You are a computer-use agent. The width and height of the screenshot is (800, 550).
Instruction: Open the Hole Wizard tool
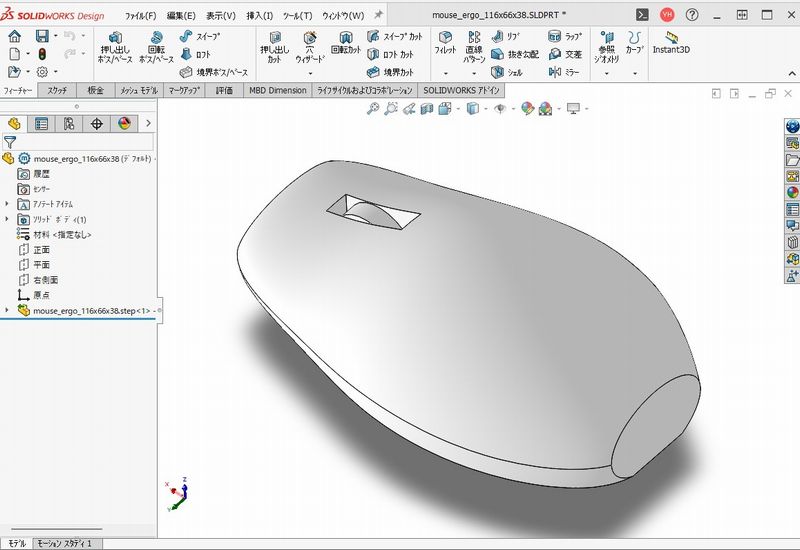[x=310, y=47]
